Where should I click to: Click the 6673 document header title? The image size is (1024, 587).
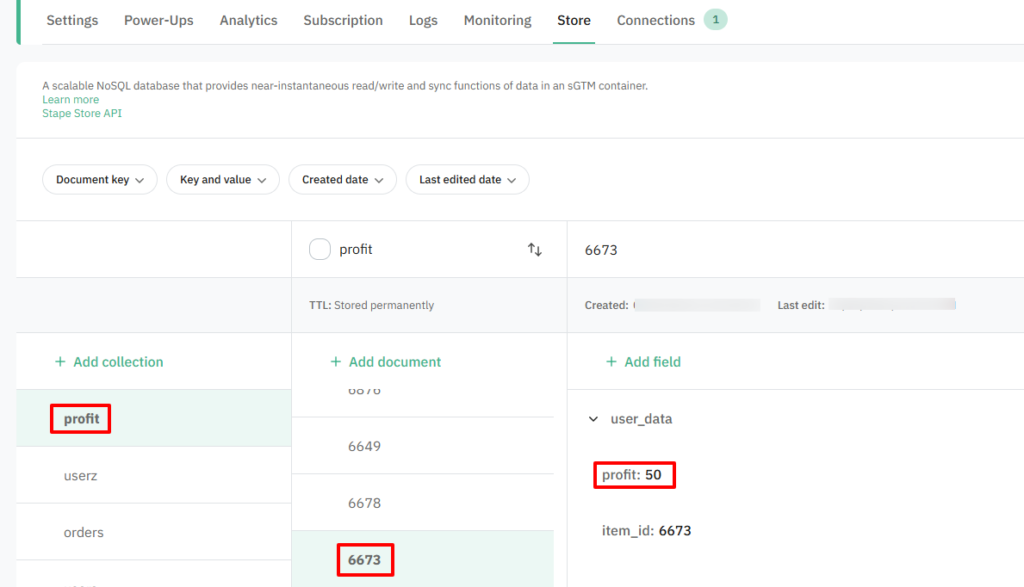click(x=601, y=250)
